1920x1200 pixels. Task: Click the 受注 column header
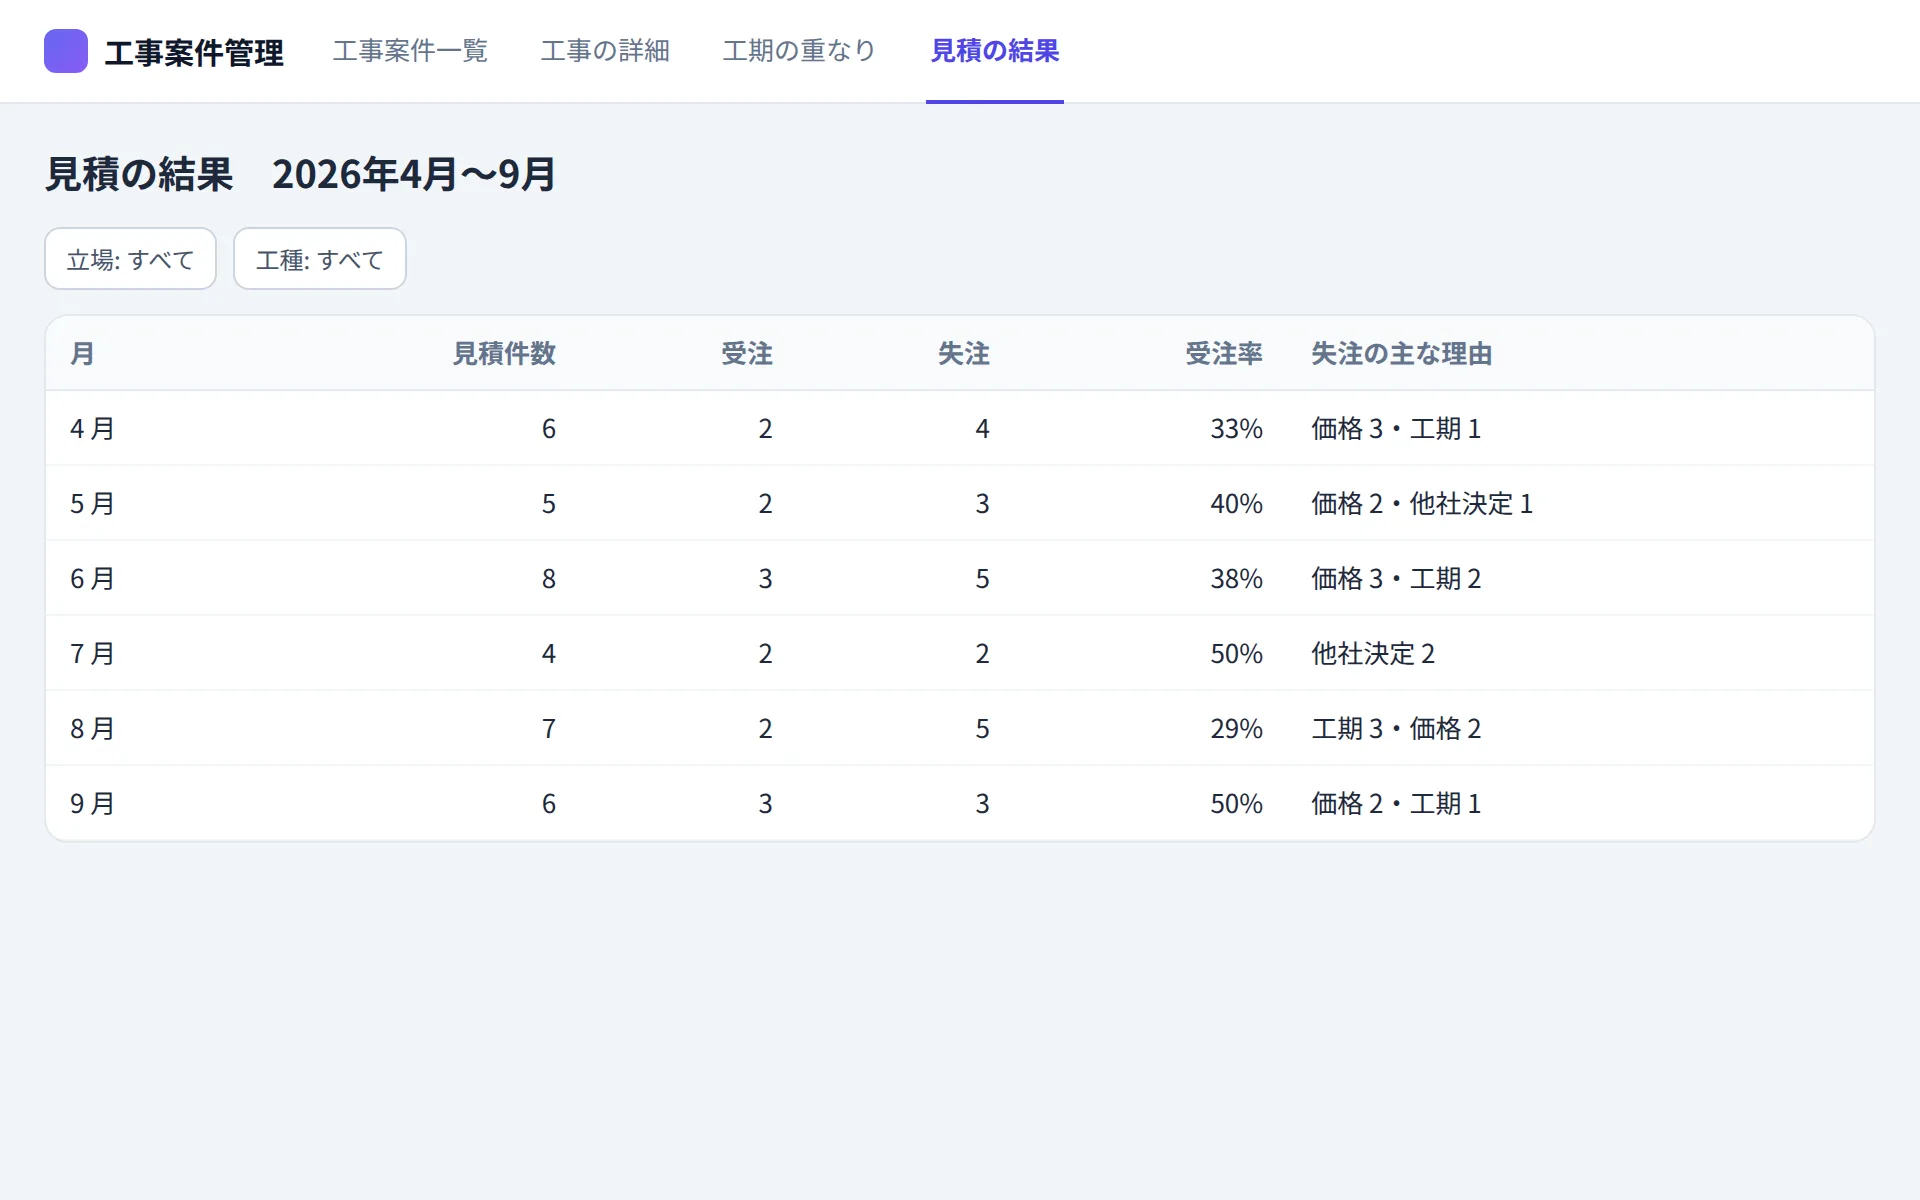[x=747, y=354]
